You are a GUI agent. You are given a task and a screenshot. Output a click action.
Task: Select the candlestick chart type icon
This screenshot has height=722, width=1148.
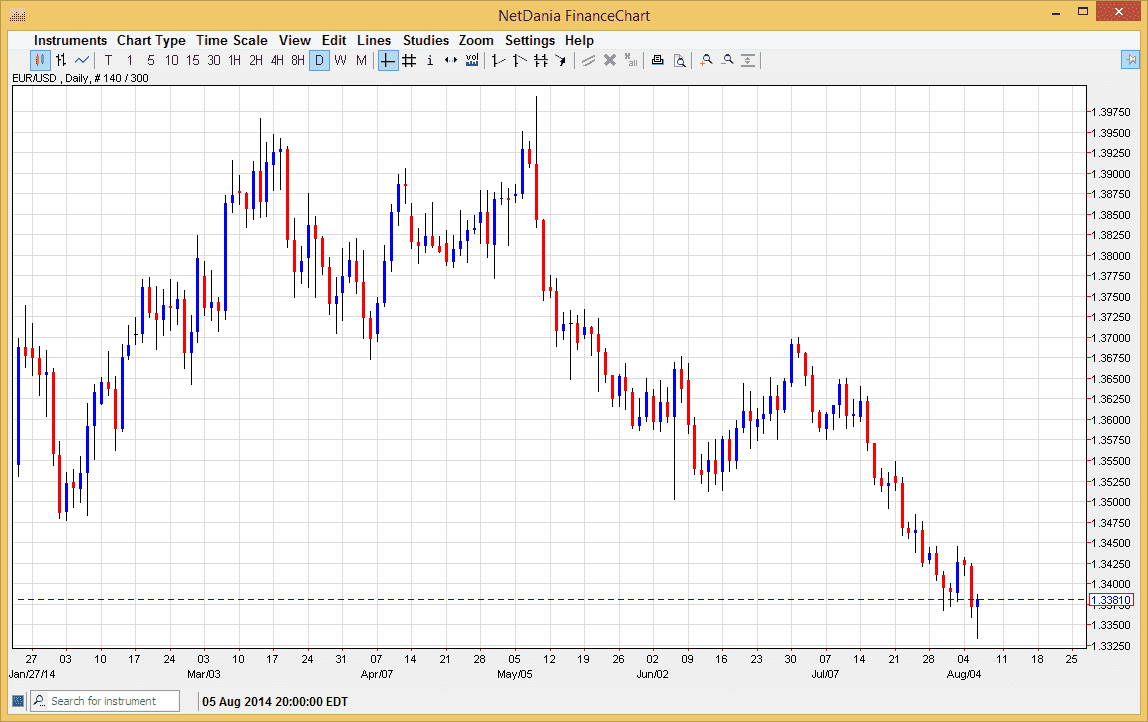40,60
